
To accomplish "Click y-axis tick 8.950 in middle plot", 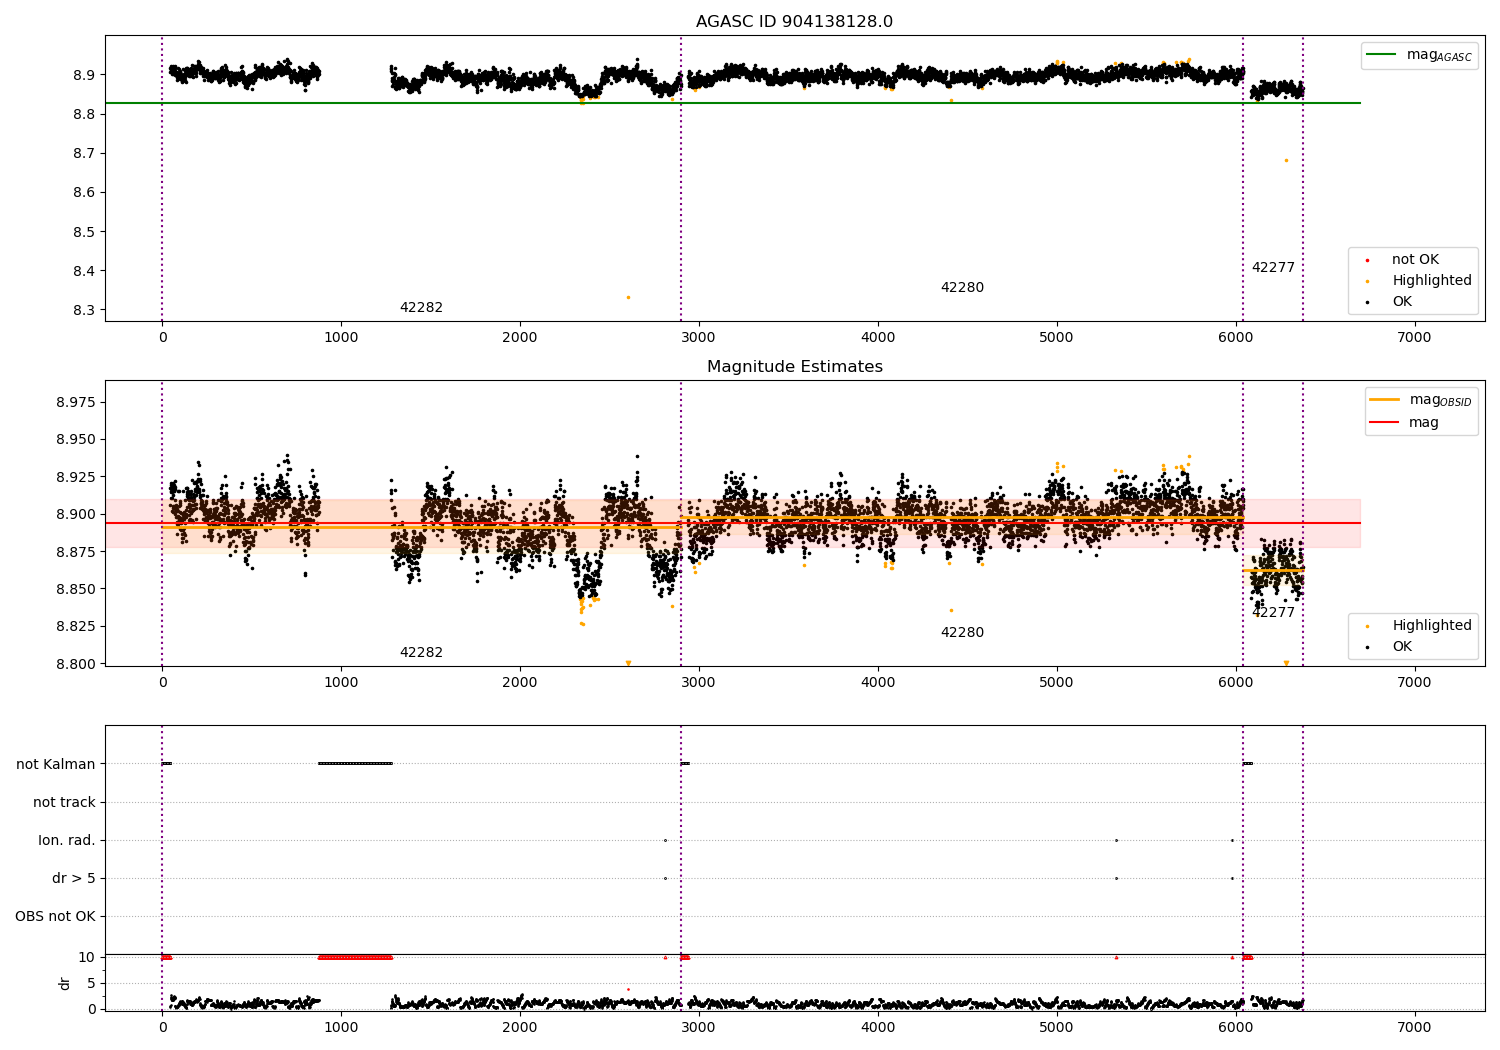I will (x=76, y=439).
